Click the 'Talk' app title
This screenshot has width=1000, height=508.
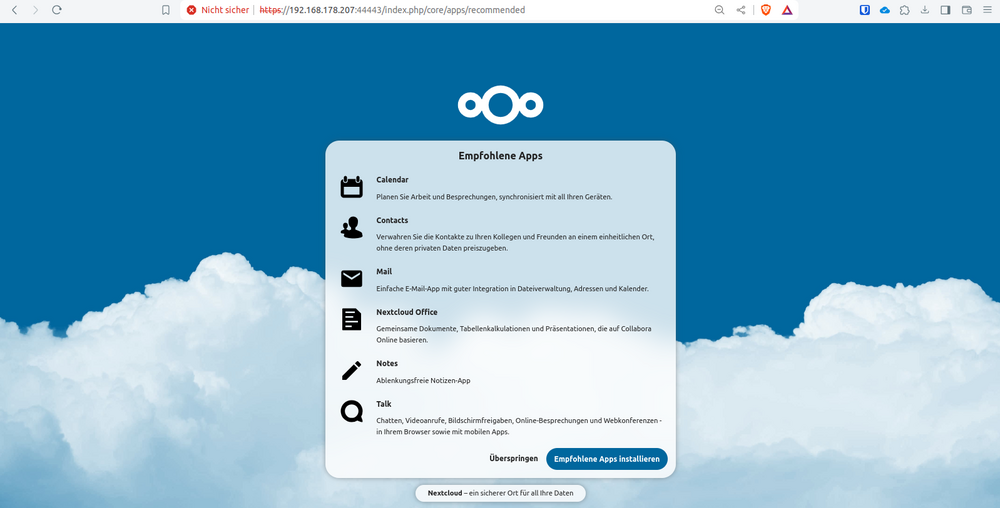[x=384, y=404]
